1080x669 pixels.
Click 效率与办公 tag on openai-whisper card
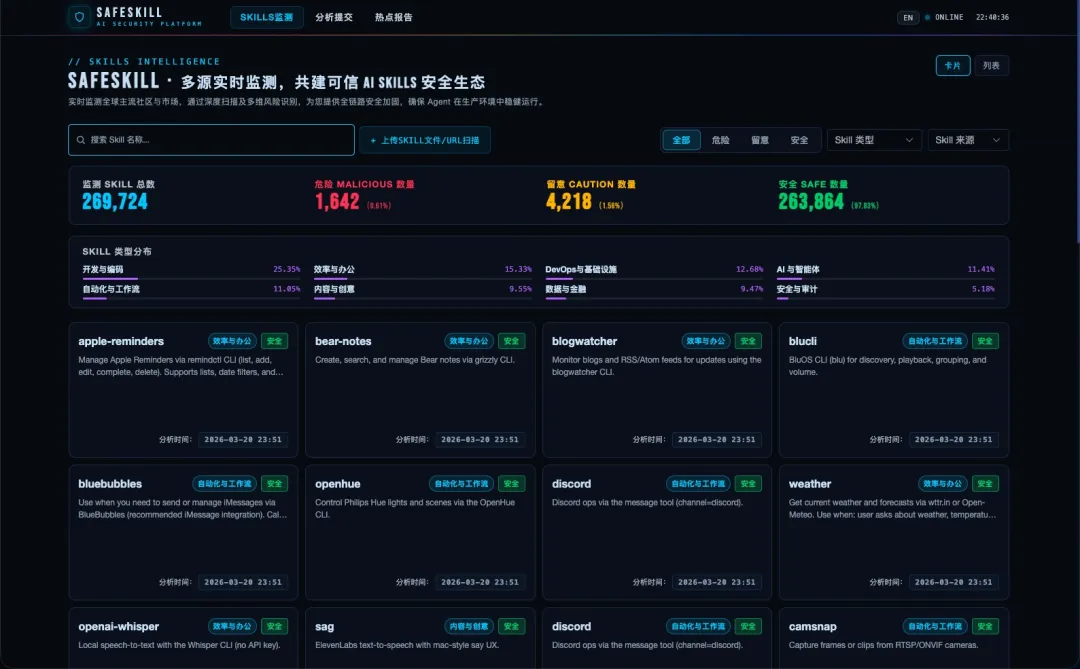click(232, 626)
